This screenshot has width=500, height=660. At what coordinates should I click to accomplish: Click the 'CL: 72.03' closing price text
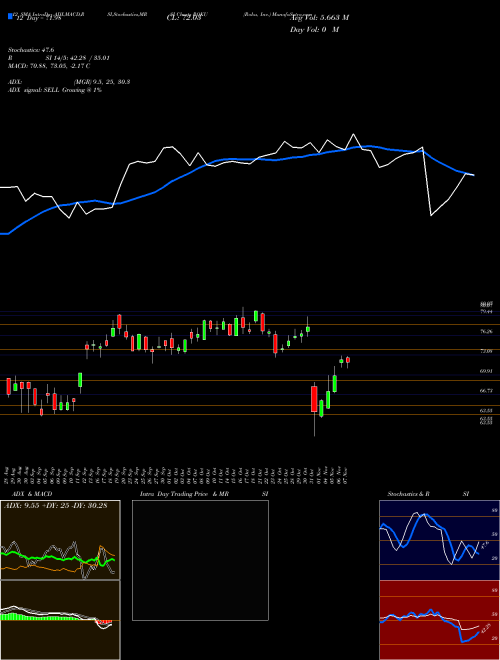pos(184,18)
